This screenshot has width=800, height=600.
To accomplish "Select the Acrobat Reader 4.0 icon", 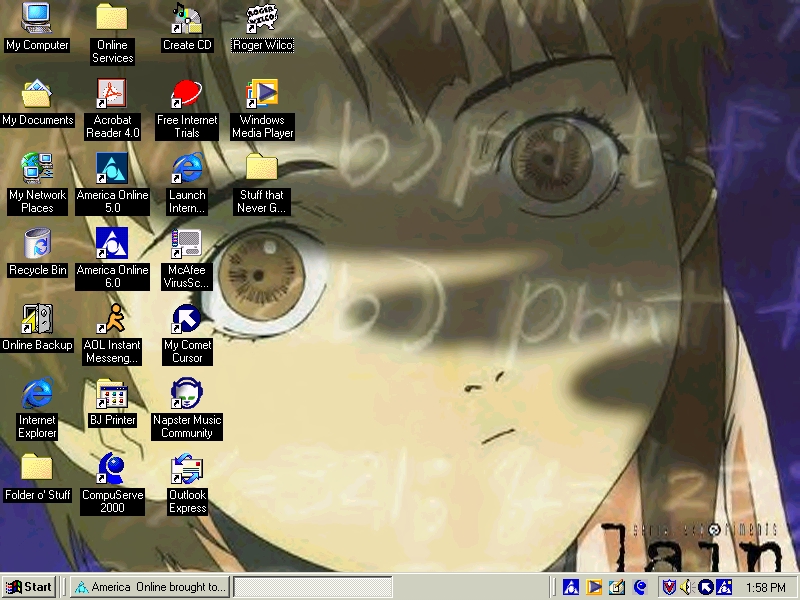I will pyautogui.click(x=112, y=94).
